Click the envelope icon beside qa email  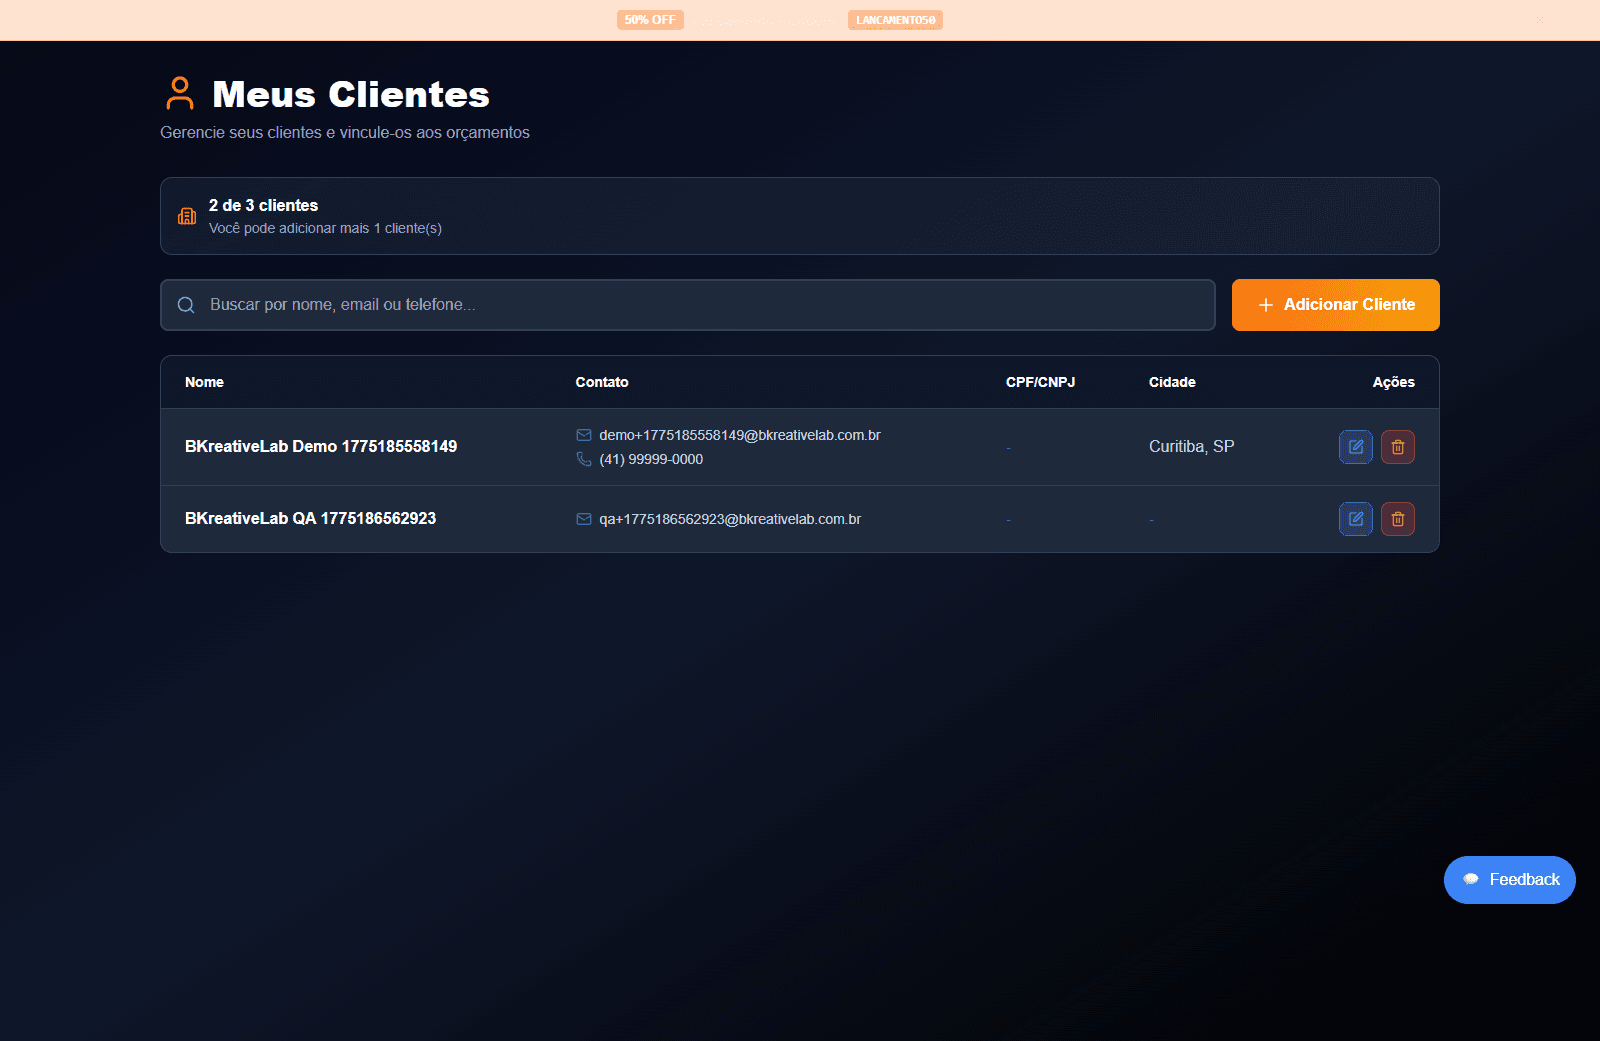[584, 519]
